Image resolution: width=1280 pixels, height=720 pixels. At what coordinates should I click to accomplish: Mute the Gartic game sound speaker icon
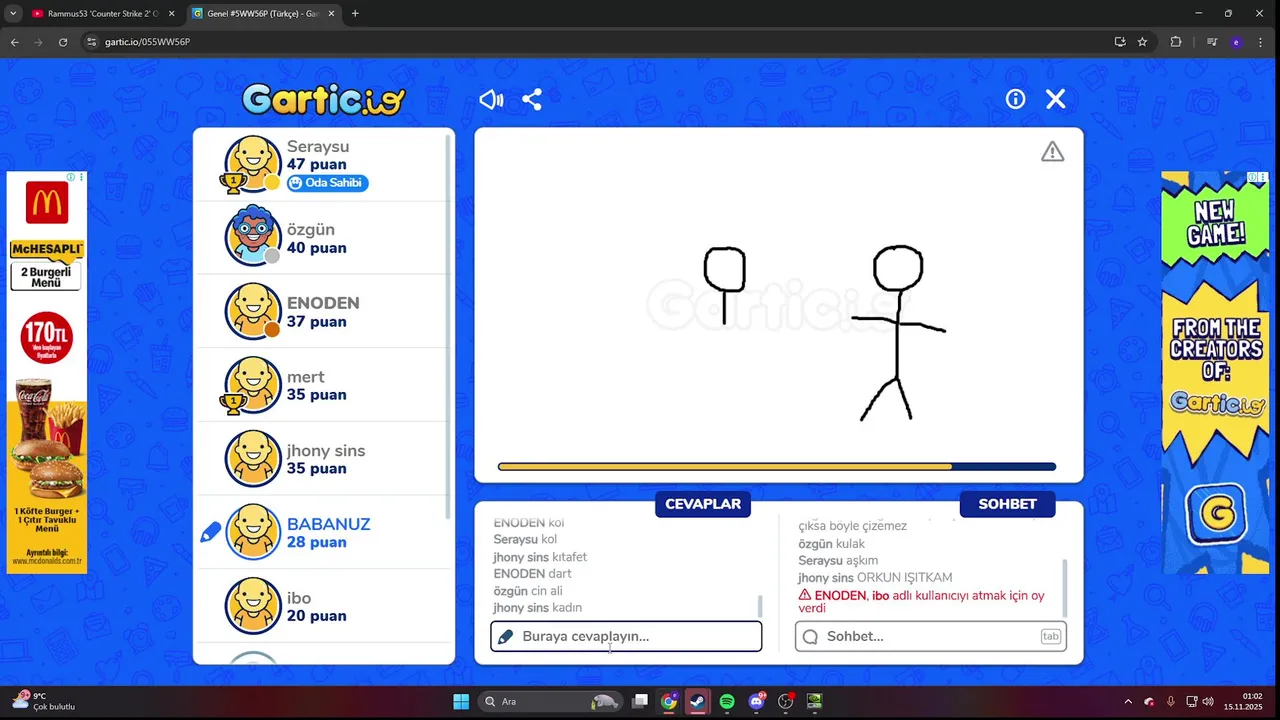tap(491, 99)
